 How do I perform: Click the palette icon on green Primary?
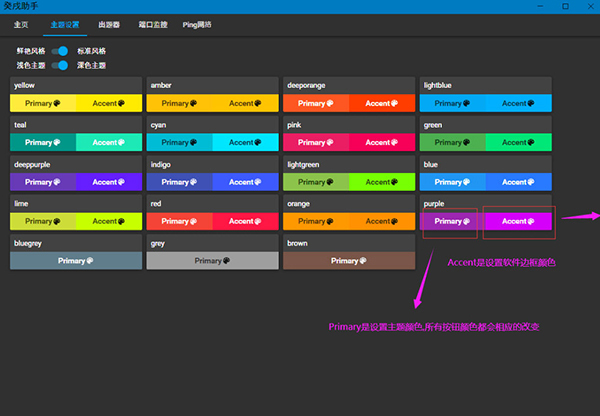[x=467, y=143]
